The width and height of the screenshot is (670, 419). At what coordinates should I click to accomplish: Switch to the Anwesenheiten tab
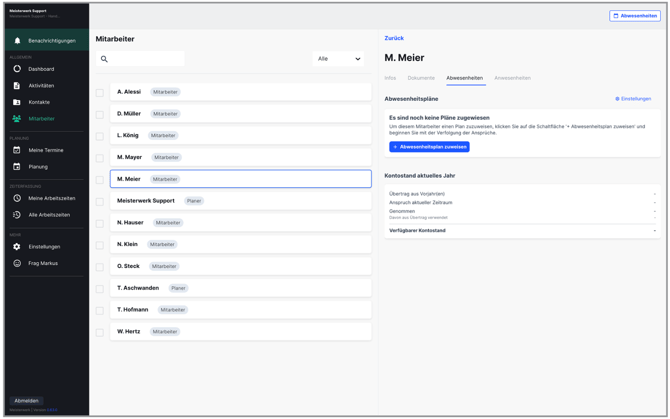pyautogui.click(x=512, y=78)
